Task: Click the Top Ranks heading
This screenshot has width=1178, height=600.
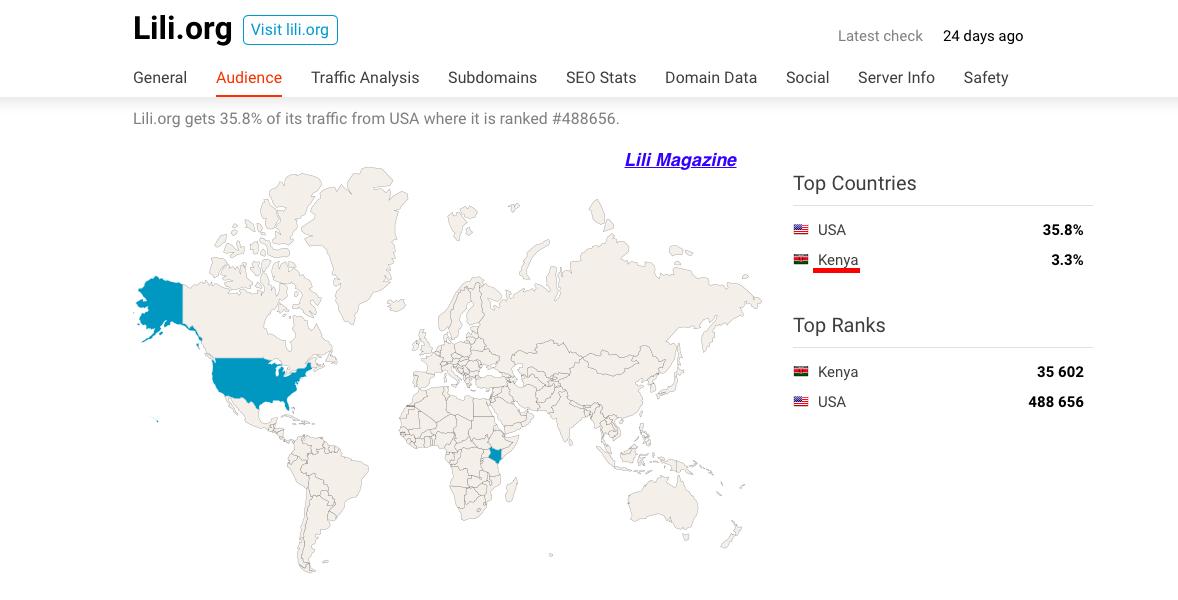Action: (839, 325)
